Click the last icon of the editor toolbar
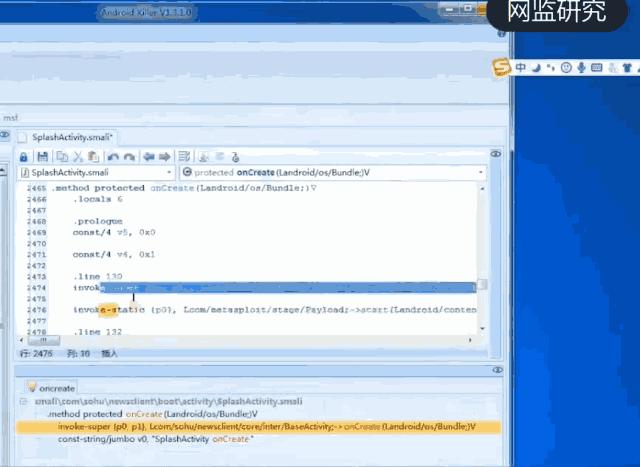 pos(235,157)
